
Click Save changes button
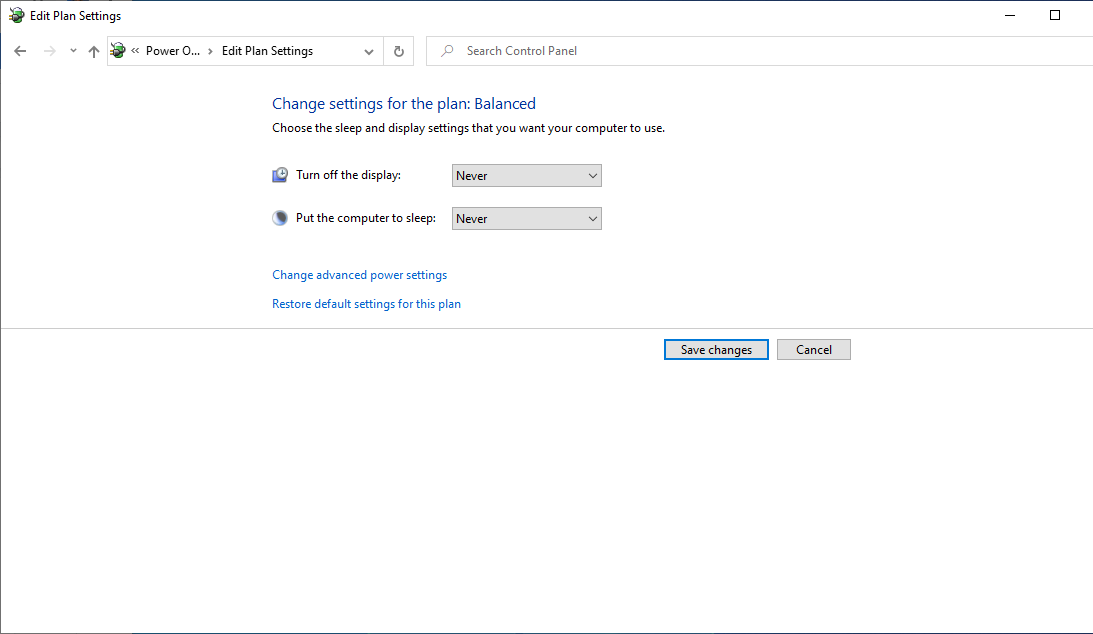716,350
